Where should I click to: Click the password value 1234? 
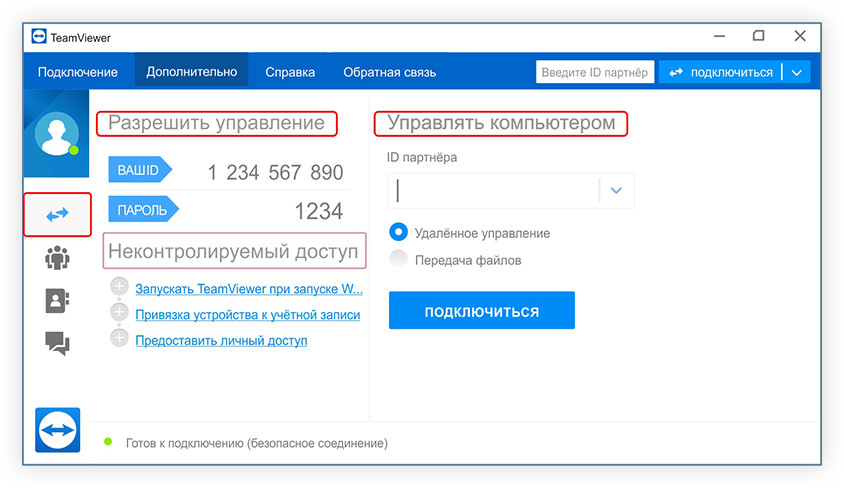pos(319,211)
